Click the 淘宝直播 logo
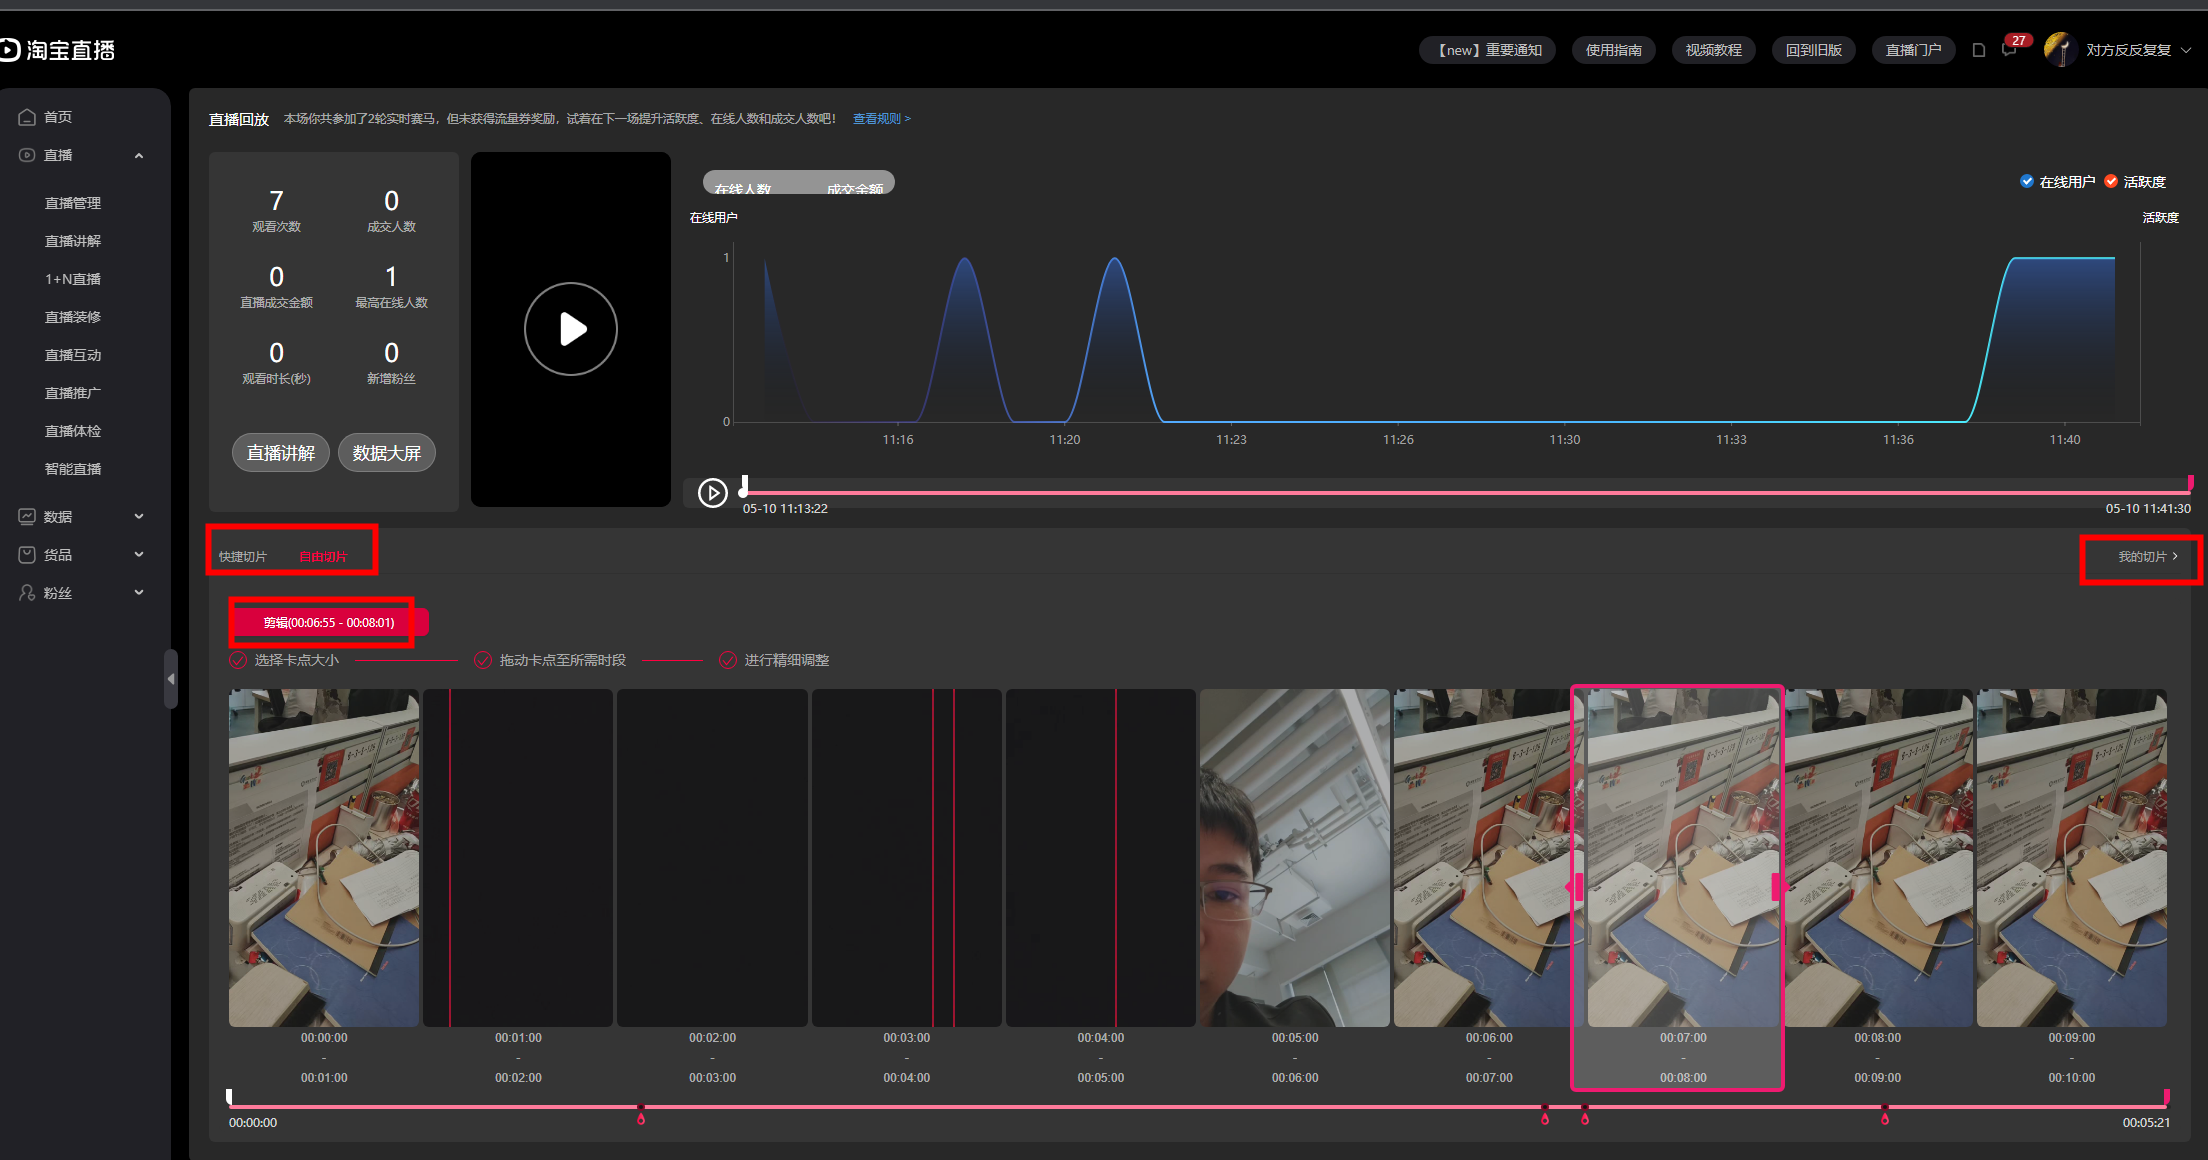The height and width of the screenshot is (1160, 2208). [x=58, y=50]
